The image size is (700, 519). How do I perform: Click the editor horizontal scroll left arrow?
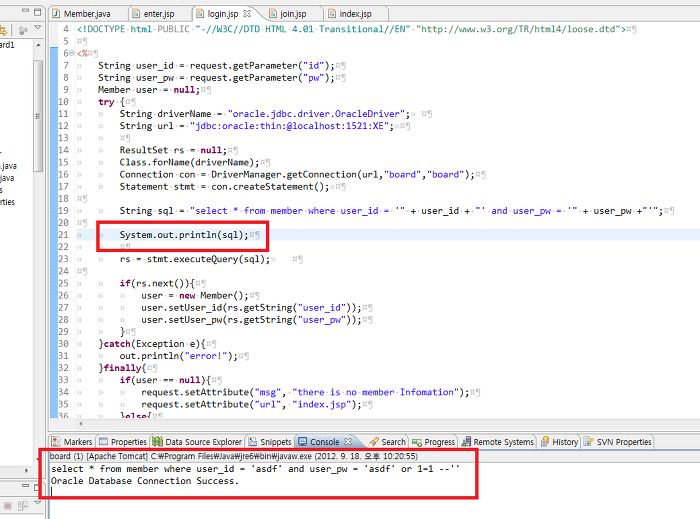click(x=80, y=424)
